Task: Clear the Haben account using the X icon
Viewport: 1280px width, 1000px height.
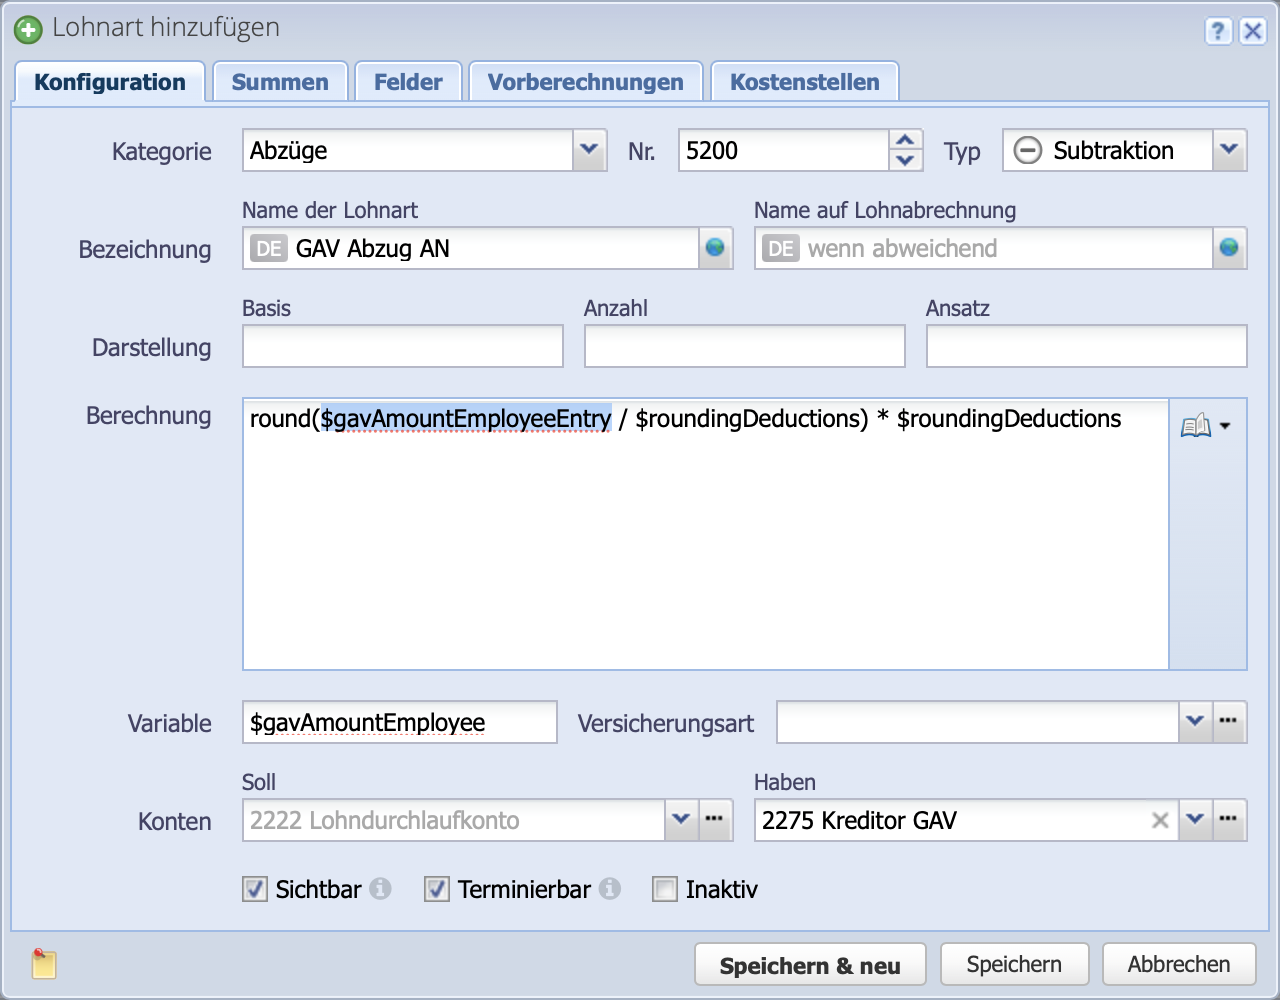Action: pyautogui.click(x=1159, y=820)
